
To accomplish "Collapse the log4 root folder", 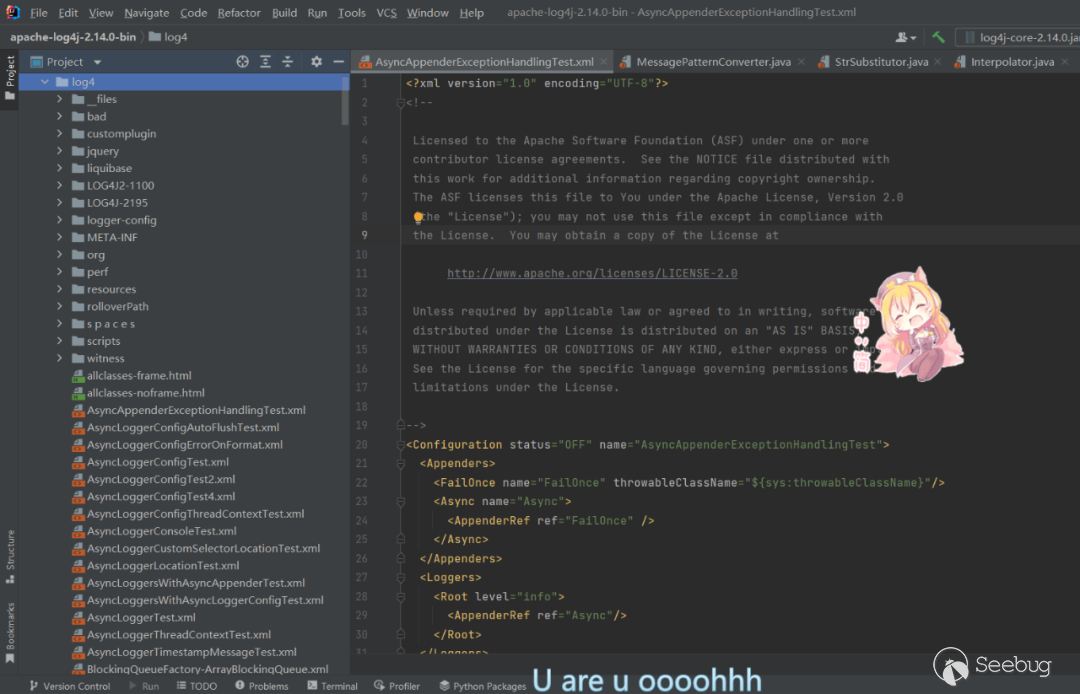I will [45, 82].
